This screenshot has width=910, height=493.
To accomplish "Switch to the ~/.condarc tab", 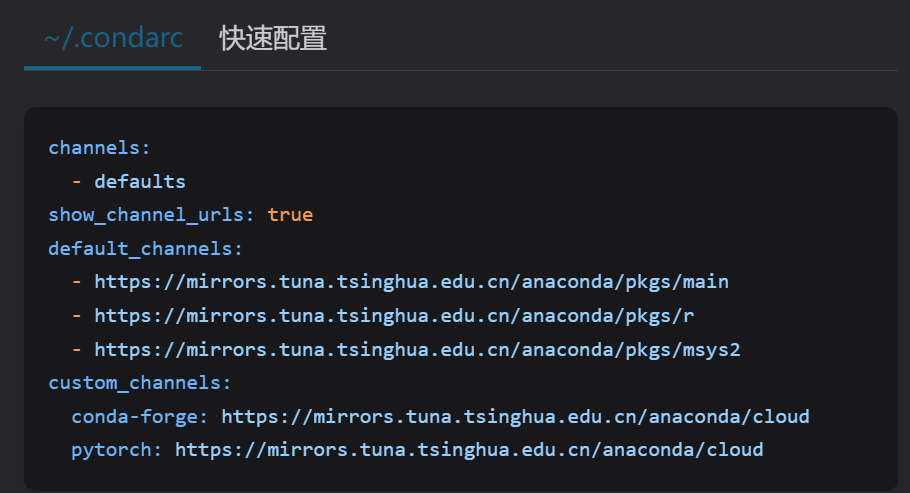I will [112, 39].
